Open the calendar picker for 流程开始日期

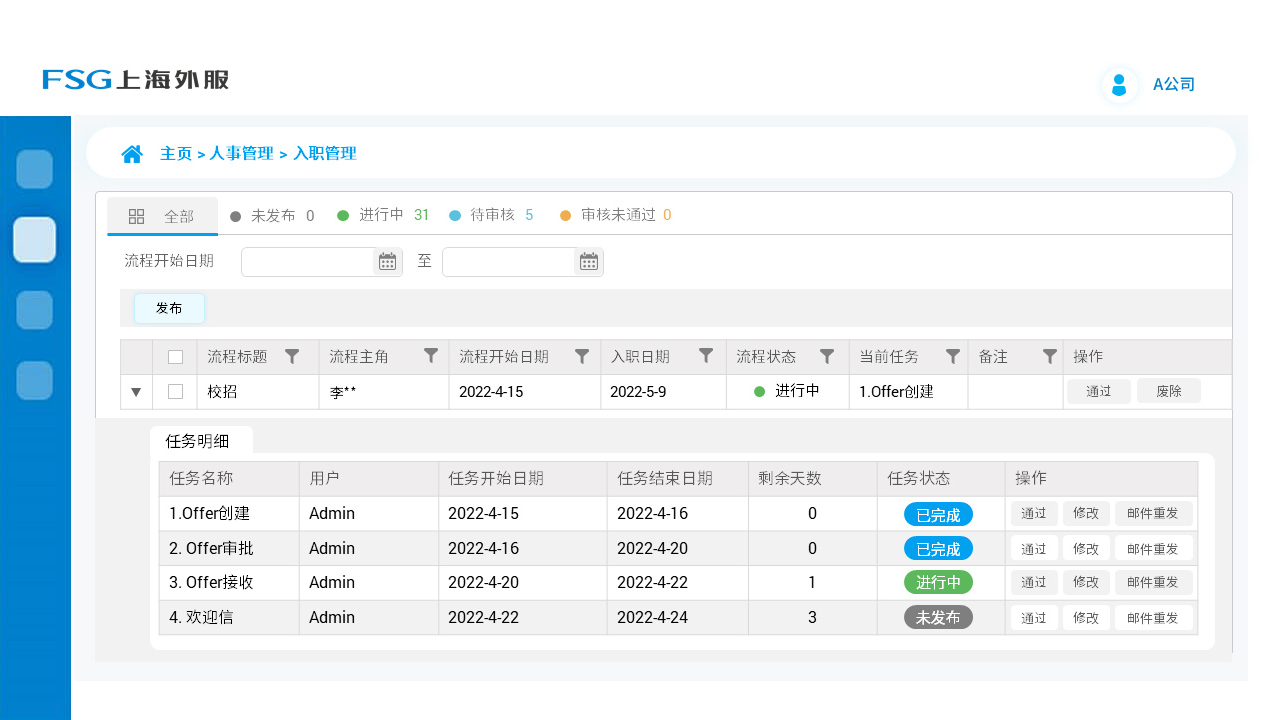387,261
